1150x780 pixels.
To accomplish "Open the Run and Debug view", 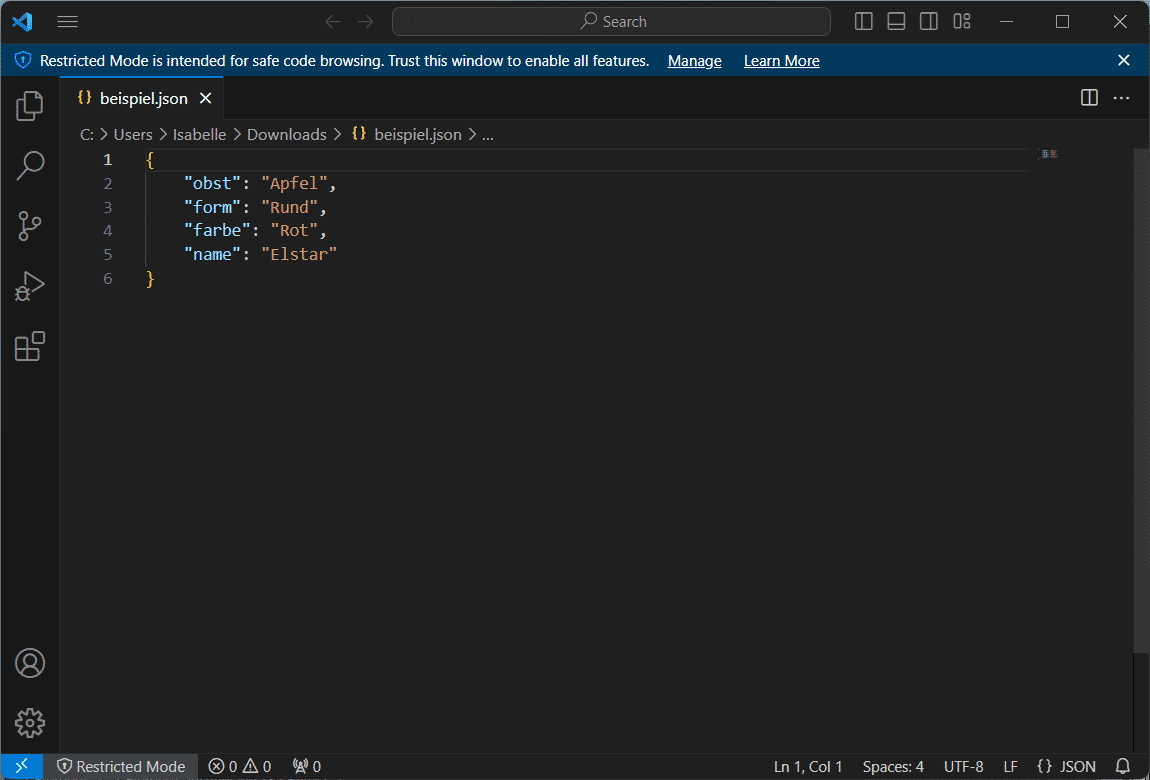I will [30, 287].
